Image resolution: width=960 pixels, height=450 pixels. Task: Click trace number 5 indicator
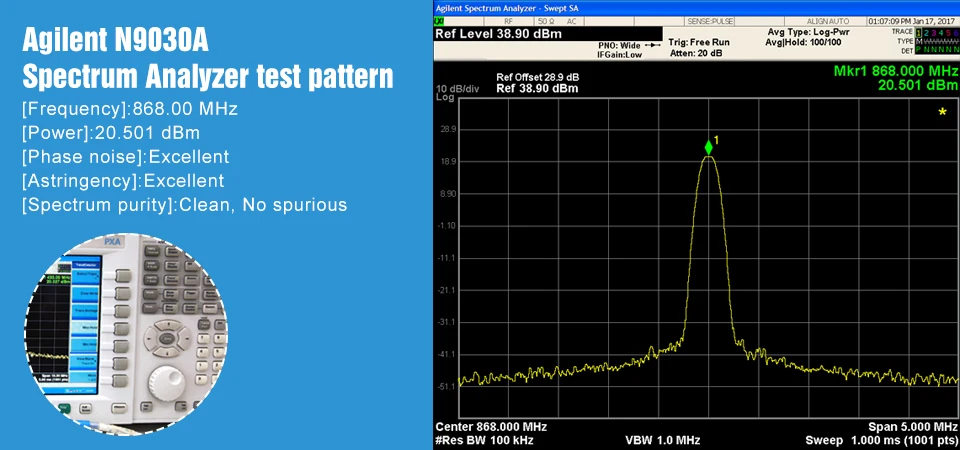point(948,32)
